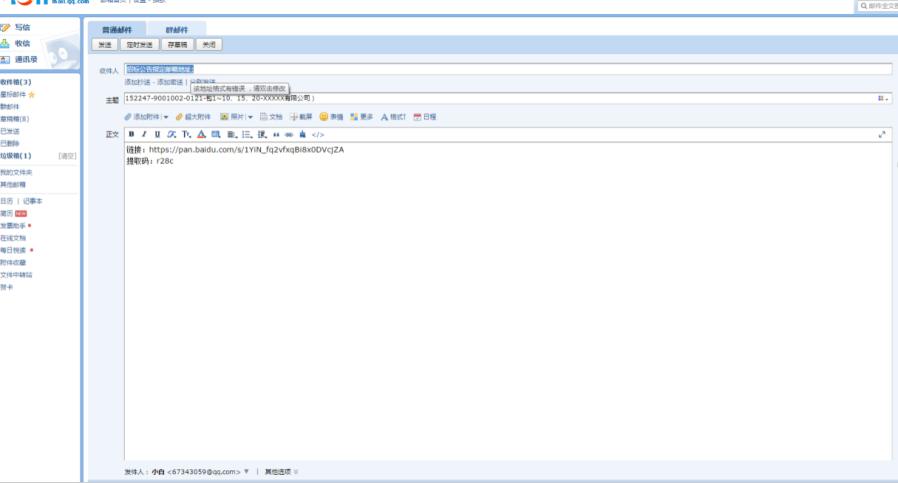Open More (更多) insert options

tap(361, 117)
